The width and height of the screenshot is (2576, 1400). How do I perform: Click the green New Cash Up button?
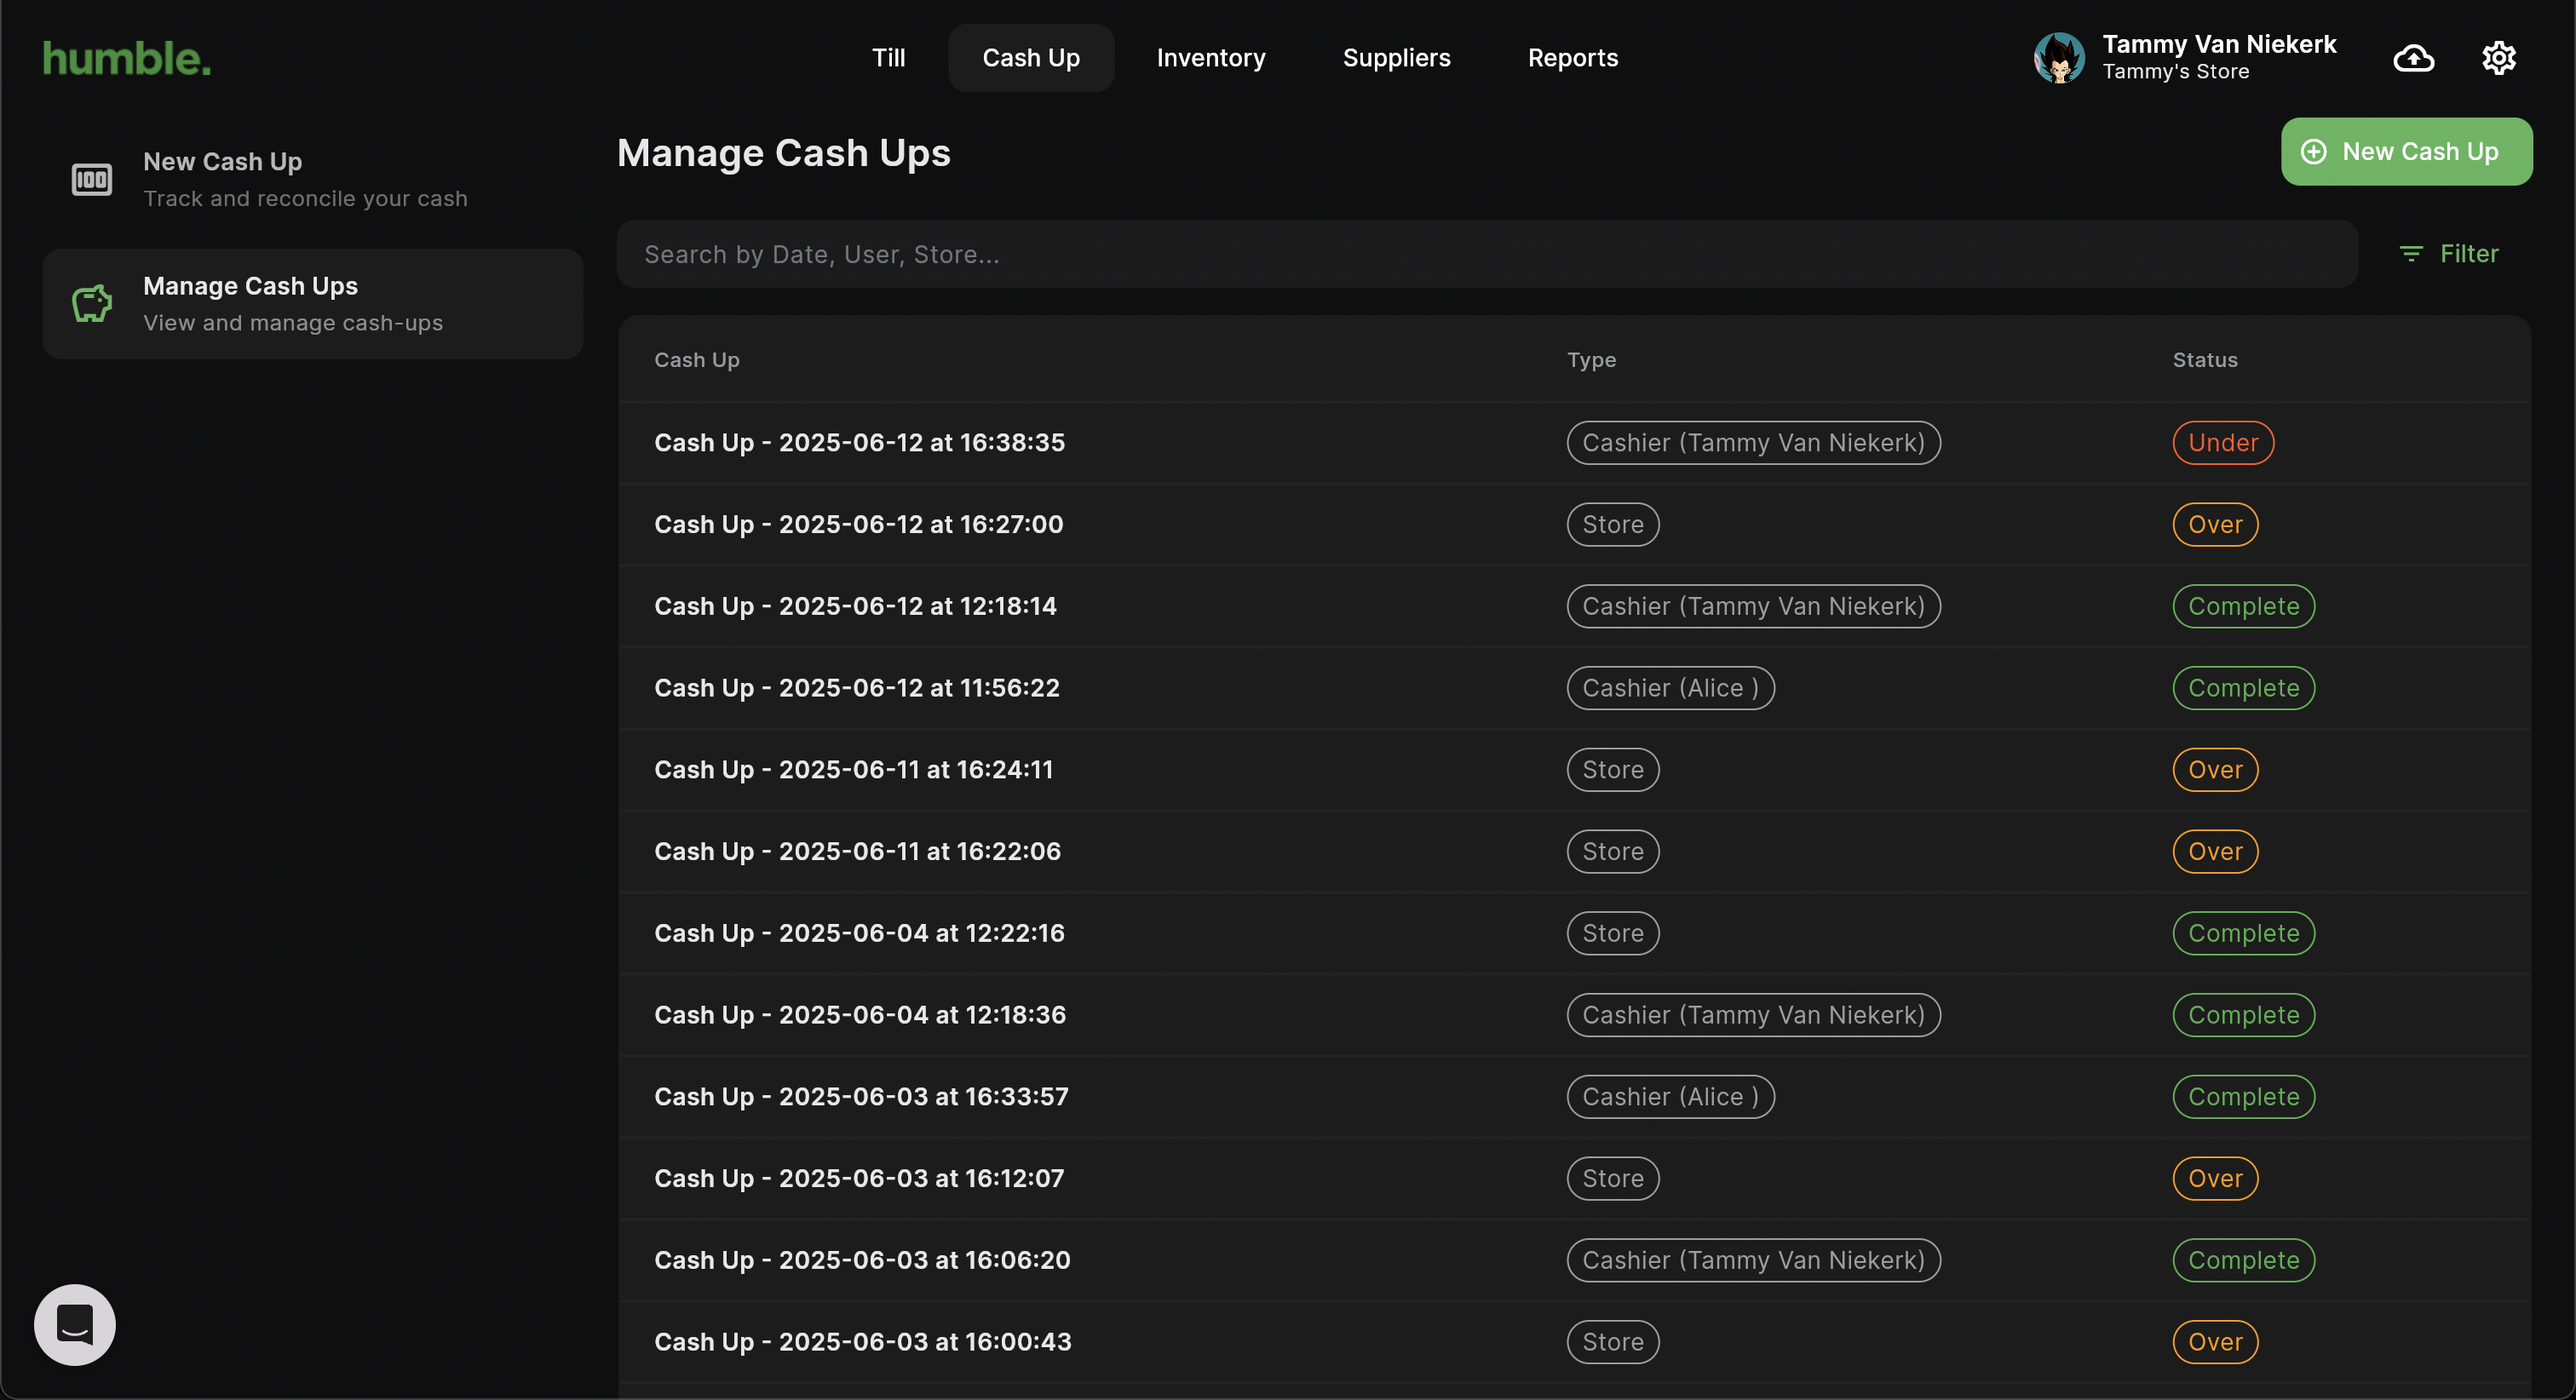coord(2406,152)
